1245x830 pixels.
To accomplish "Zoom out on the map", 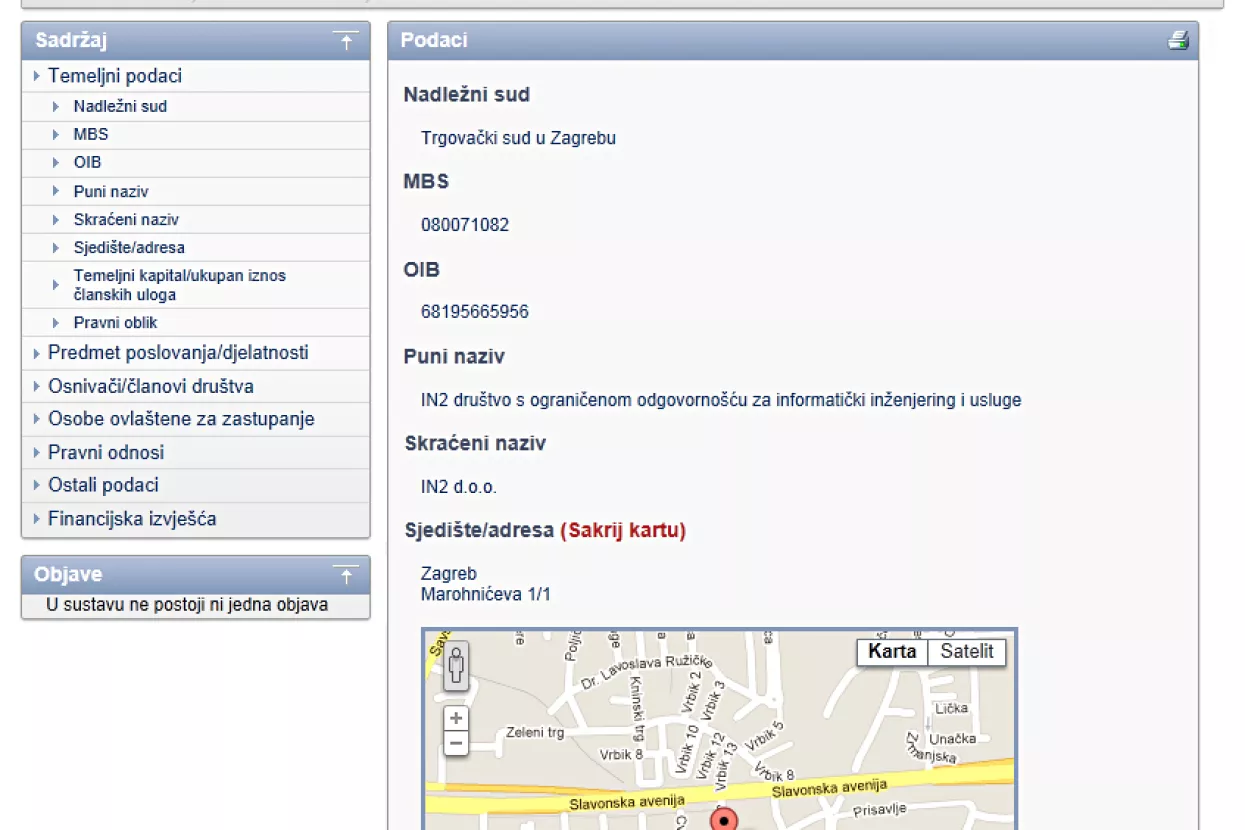I will tap(456, 743).
